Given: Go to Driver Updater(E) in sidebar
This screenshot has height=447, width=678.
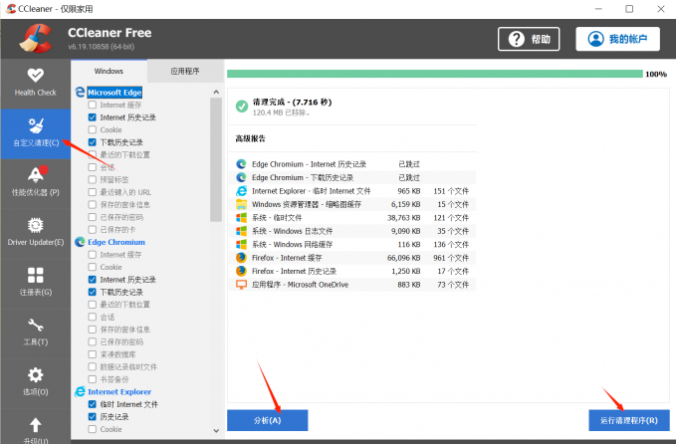Looking at the screenshot, I should coord(35,233).
